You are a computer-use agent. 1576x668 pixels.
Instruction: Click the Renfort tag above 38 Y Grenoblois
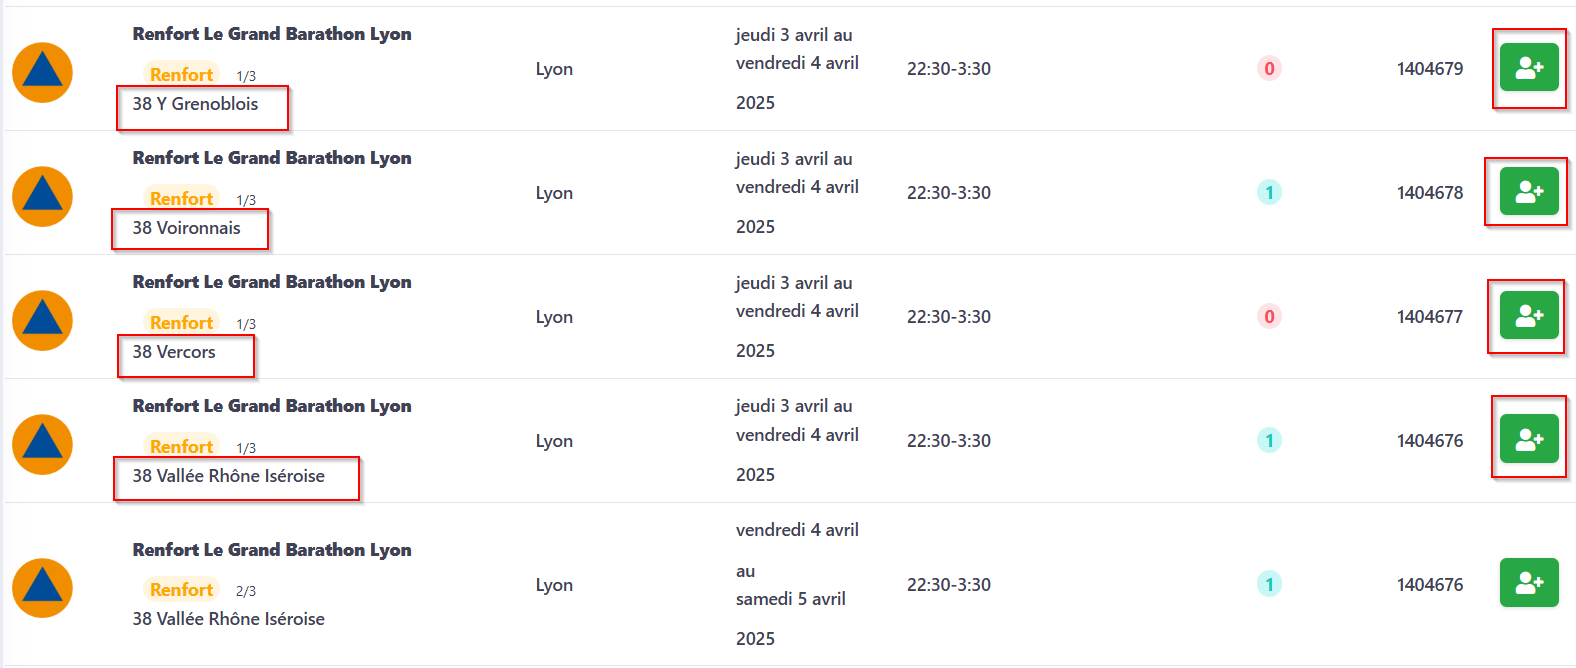point(181,75)
